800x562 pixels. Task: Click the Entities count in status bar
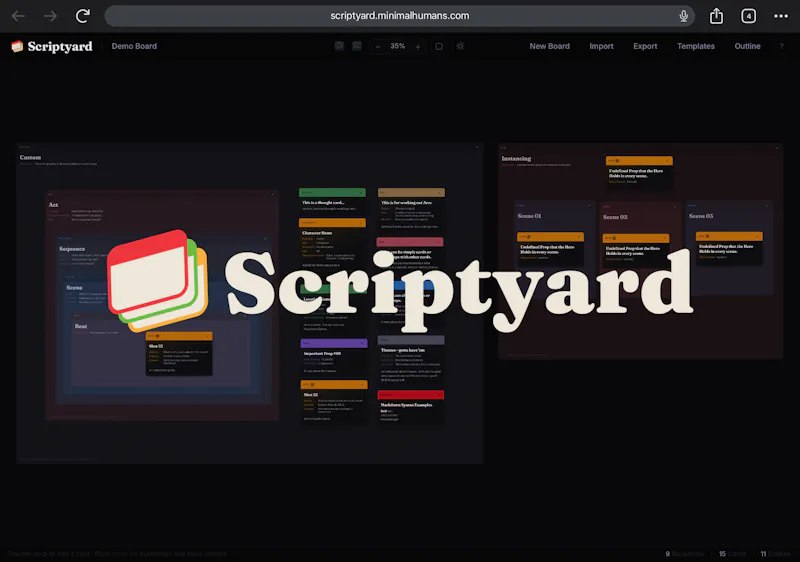[x=775, y=554]
